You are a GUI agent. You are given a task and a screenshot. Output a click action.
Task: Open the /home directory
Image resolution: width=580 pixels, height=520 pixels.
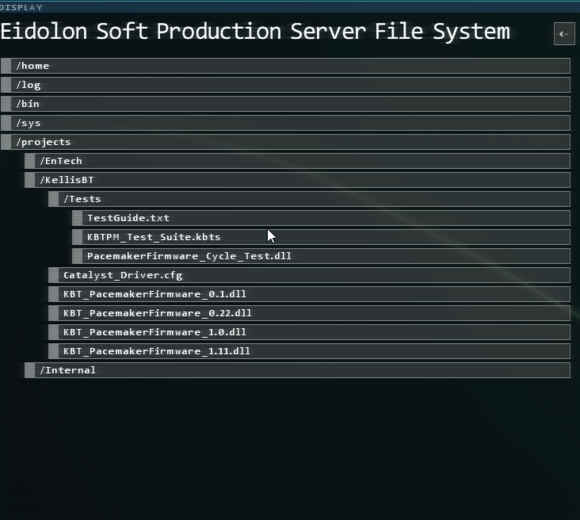(286, 66)
